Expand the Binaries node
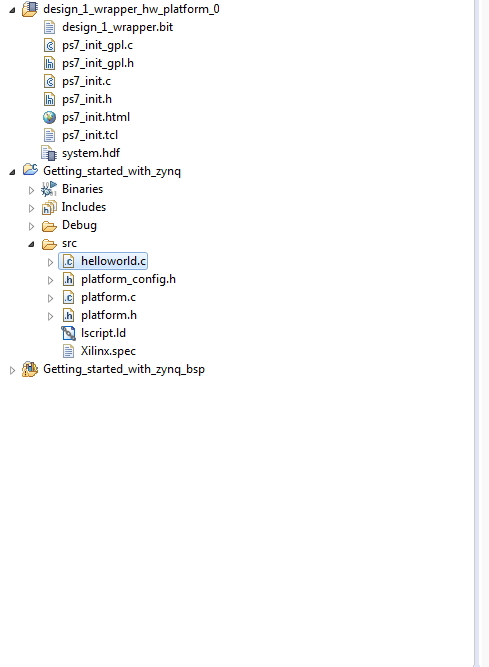The width and height of the screenshot is (489, 667). pos(31,190)
